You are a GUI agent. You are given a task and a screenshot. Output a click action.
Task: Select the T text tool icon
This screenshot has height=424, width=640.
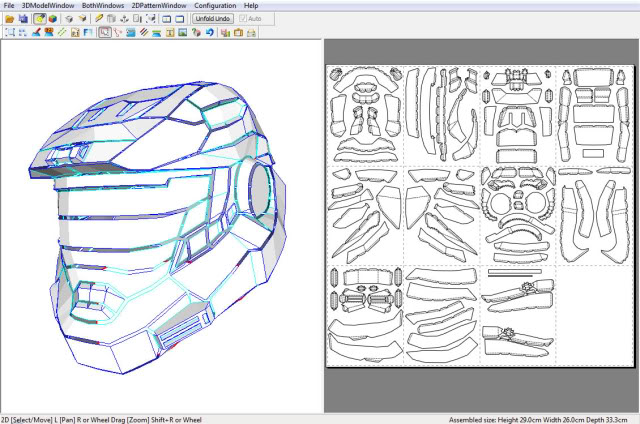(x=170, y=32)
